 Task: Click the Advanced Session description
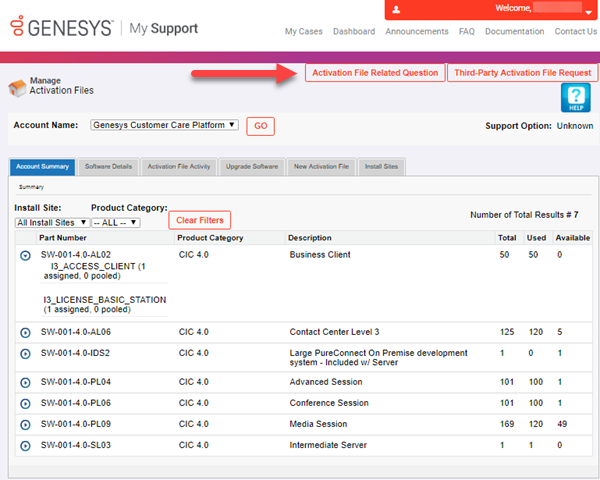[x=326, y=382]
